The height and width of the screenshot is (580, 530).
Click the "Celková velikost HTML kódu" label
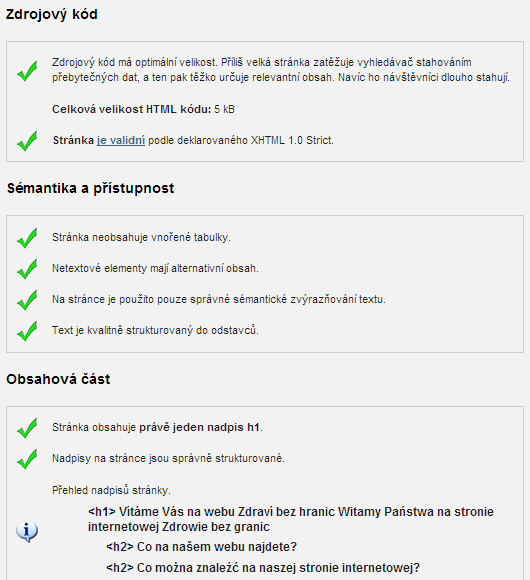131,109
